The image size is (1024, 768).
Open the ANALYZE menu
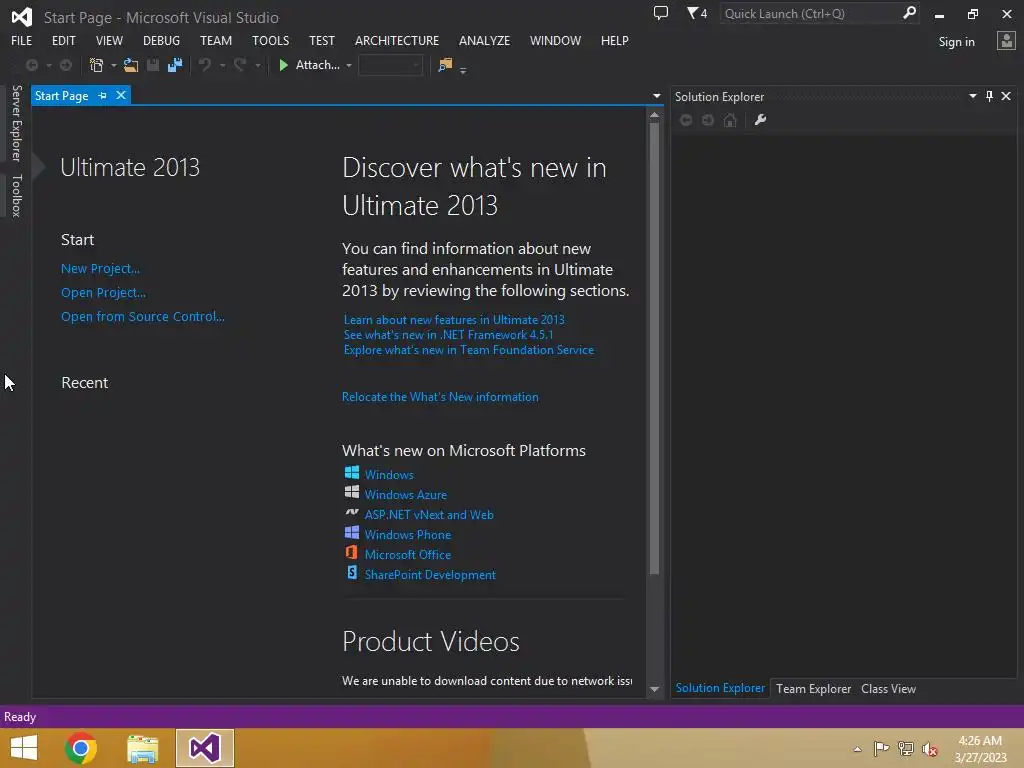tap(485, 40)
